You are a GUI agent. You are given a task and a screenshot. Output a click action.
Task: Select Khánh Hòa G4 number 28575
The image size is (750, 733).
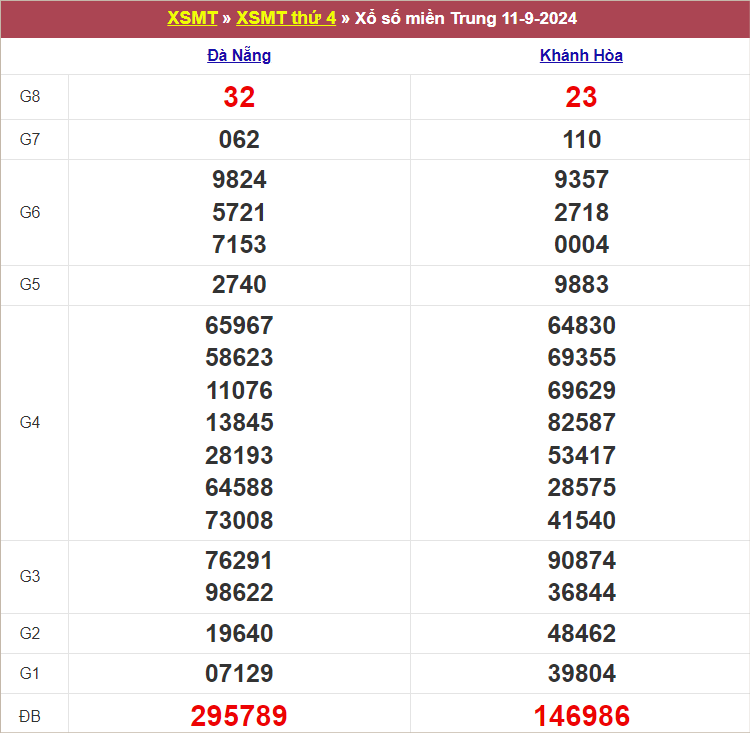click(581, 488)
